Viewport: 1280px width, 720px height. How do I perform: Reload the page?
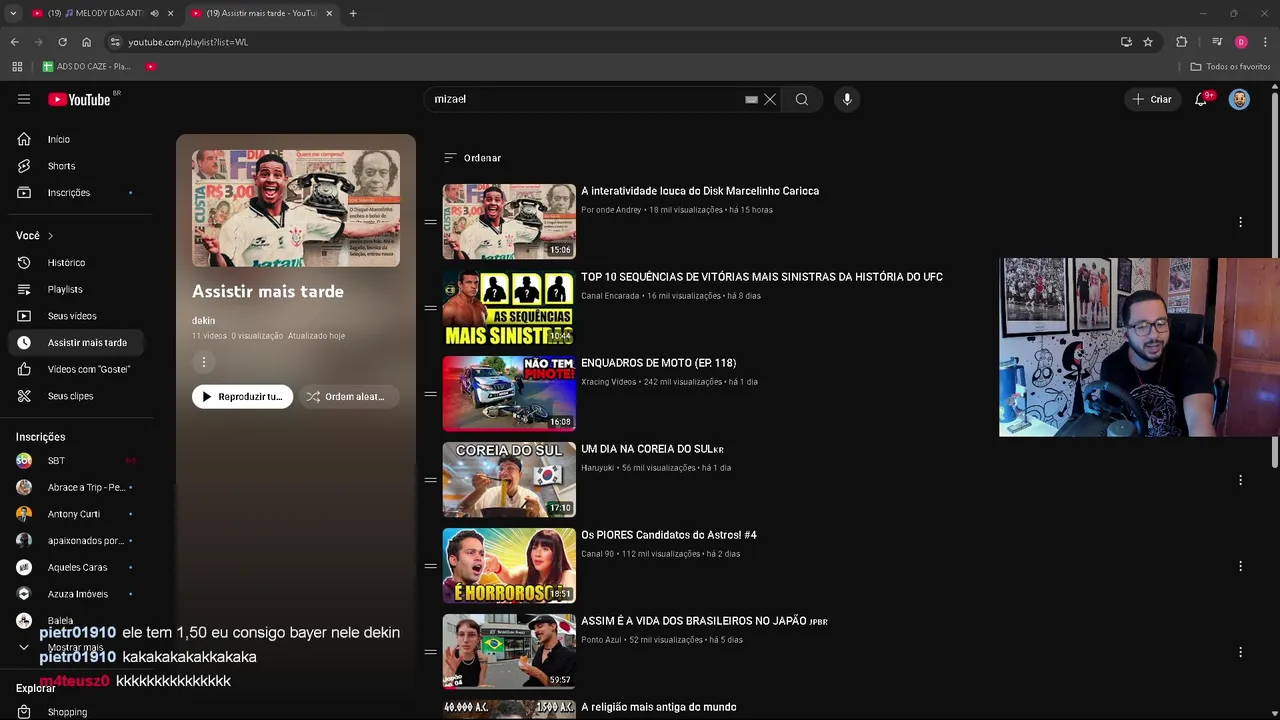62,42
